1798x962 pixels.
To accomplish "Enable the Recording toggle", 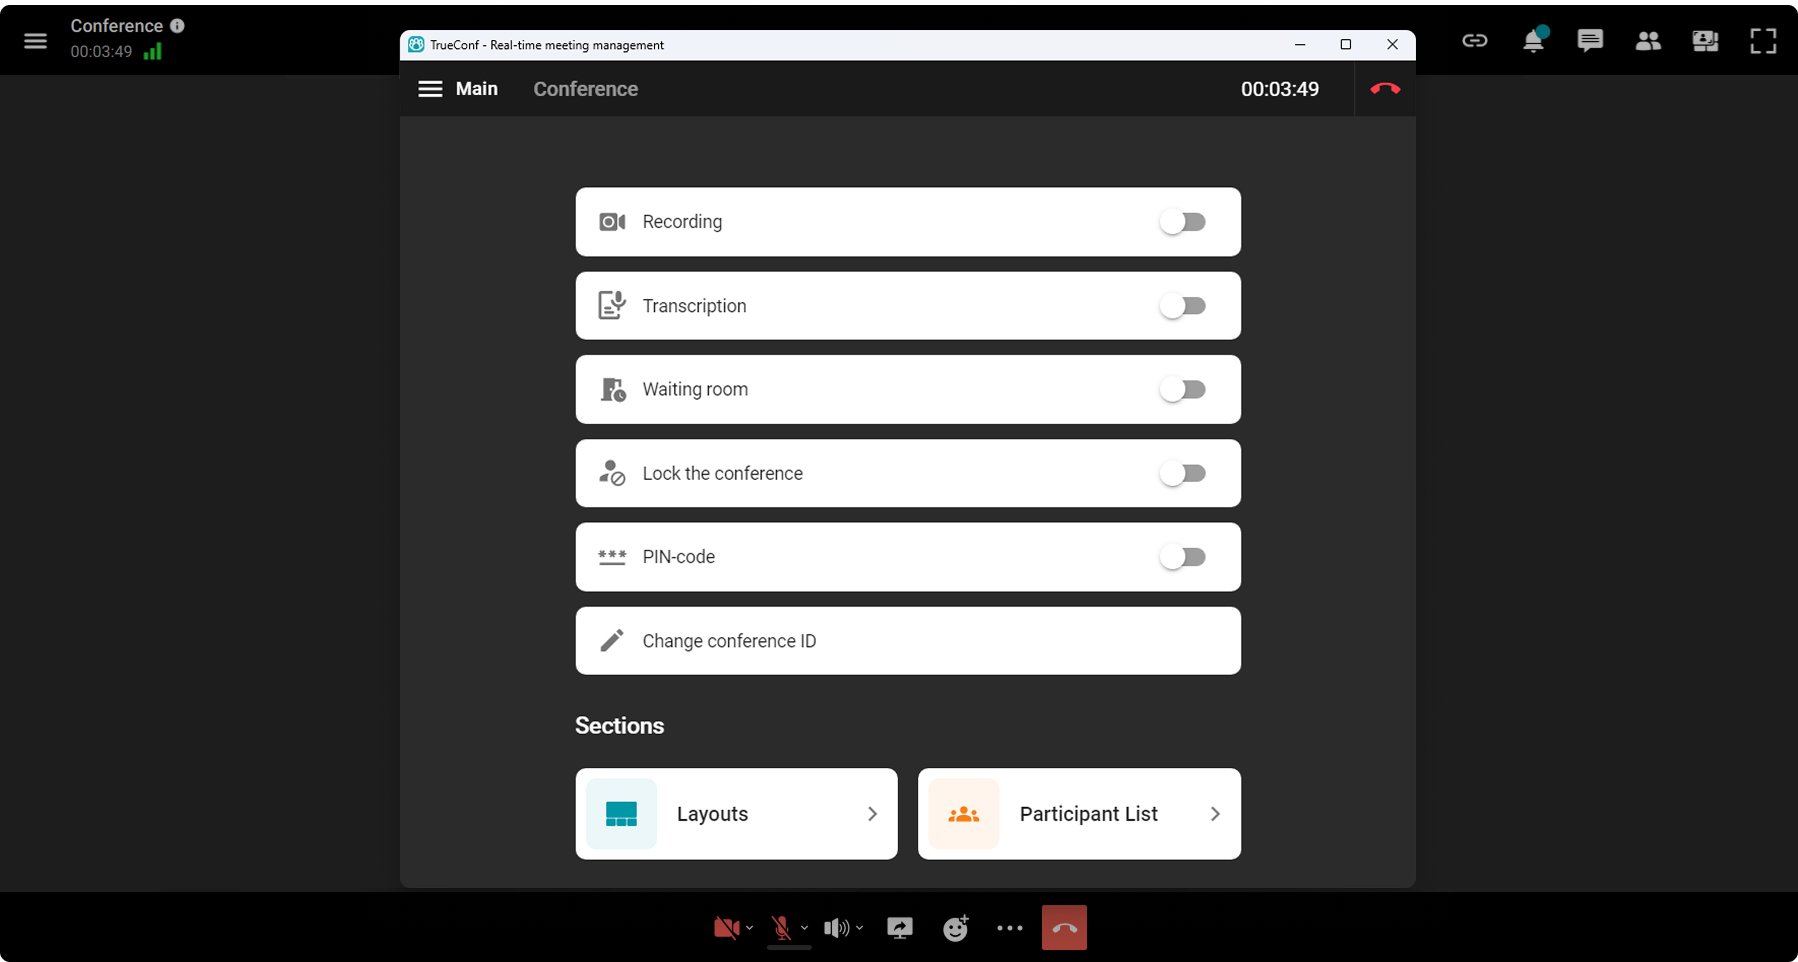I will pyautogui.click(x=1182, y=222).
